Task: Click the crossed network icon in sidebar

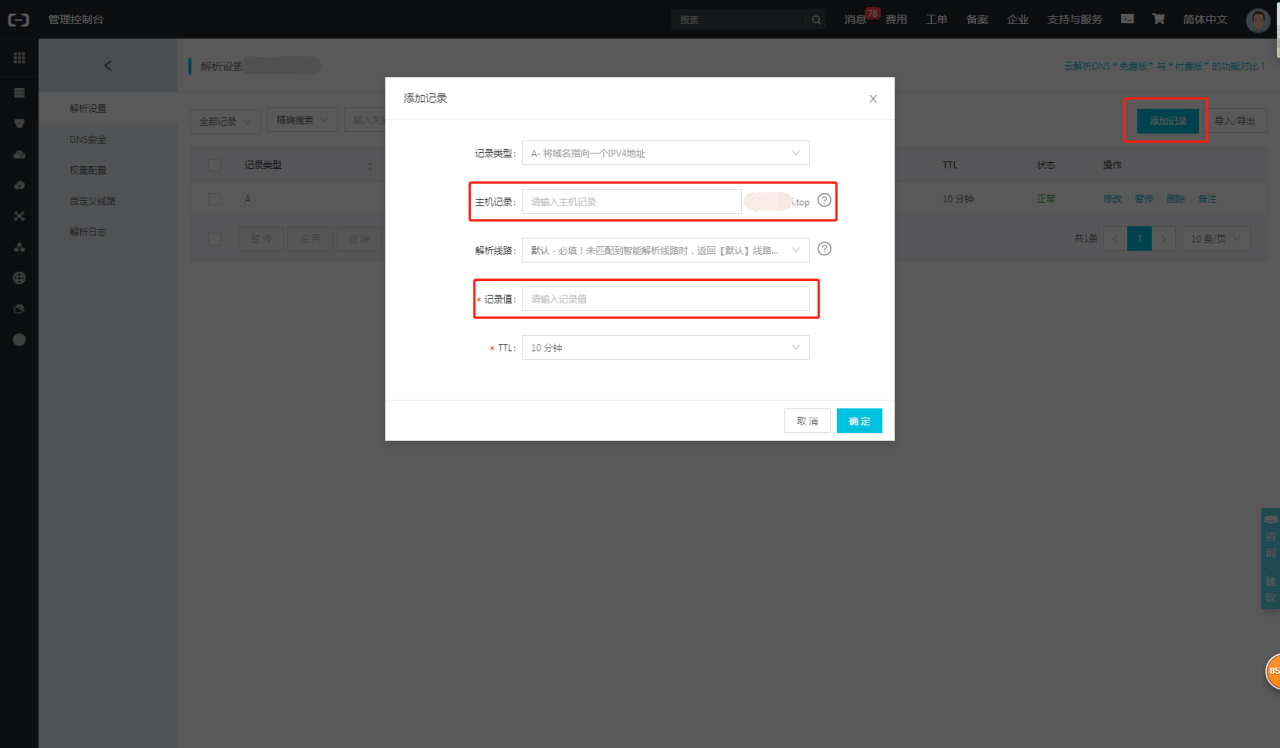Action: pos(19,216)
